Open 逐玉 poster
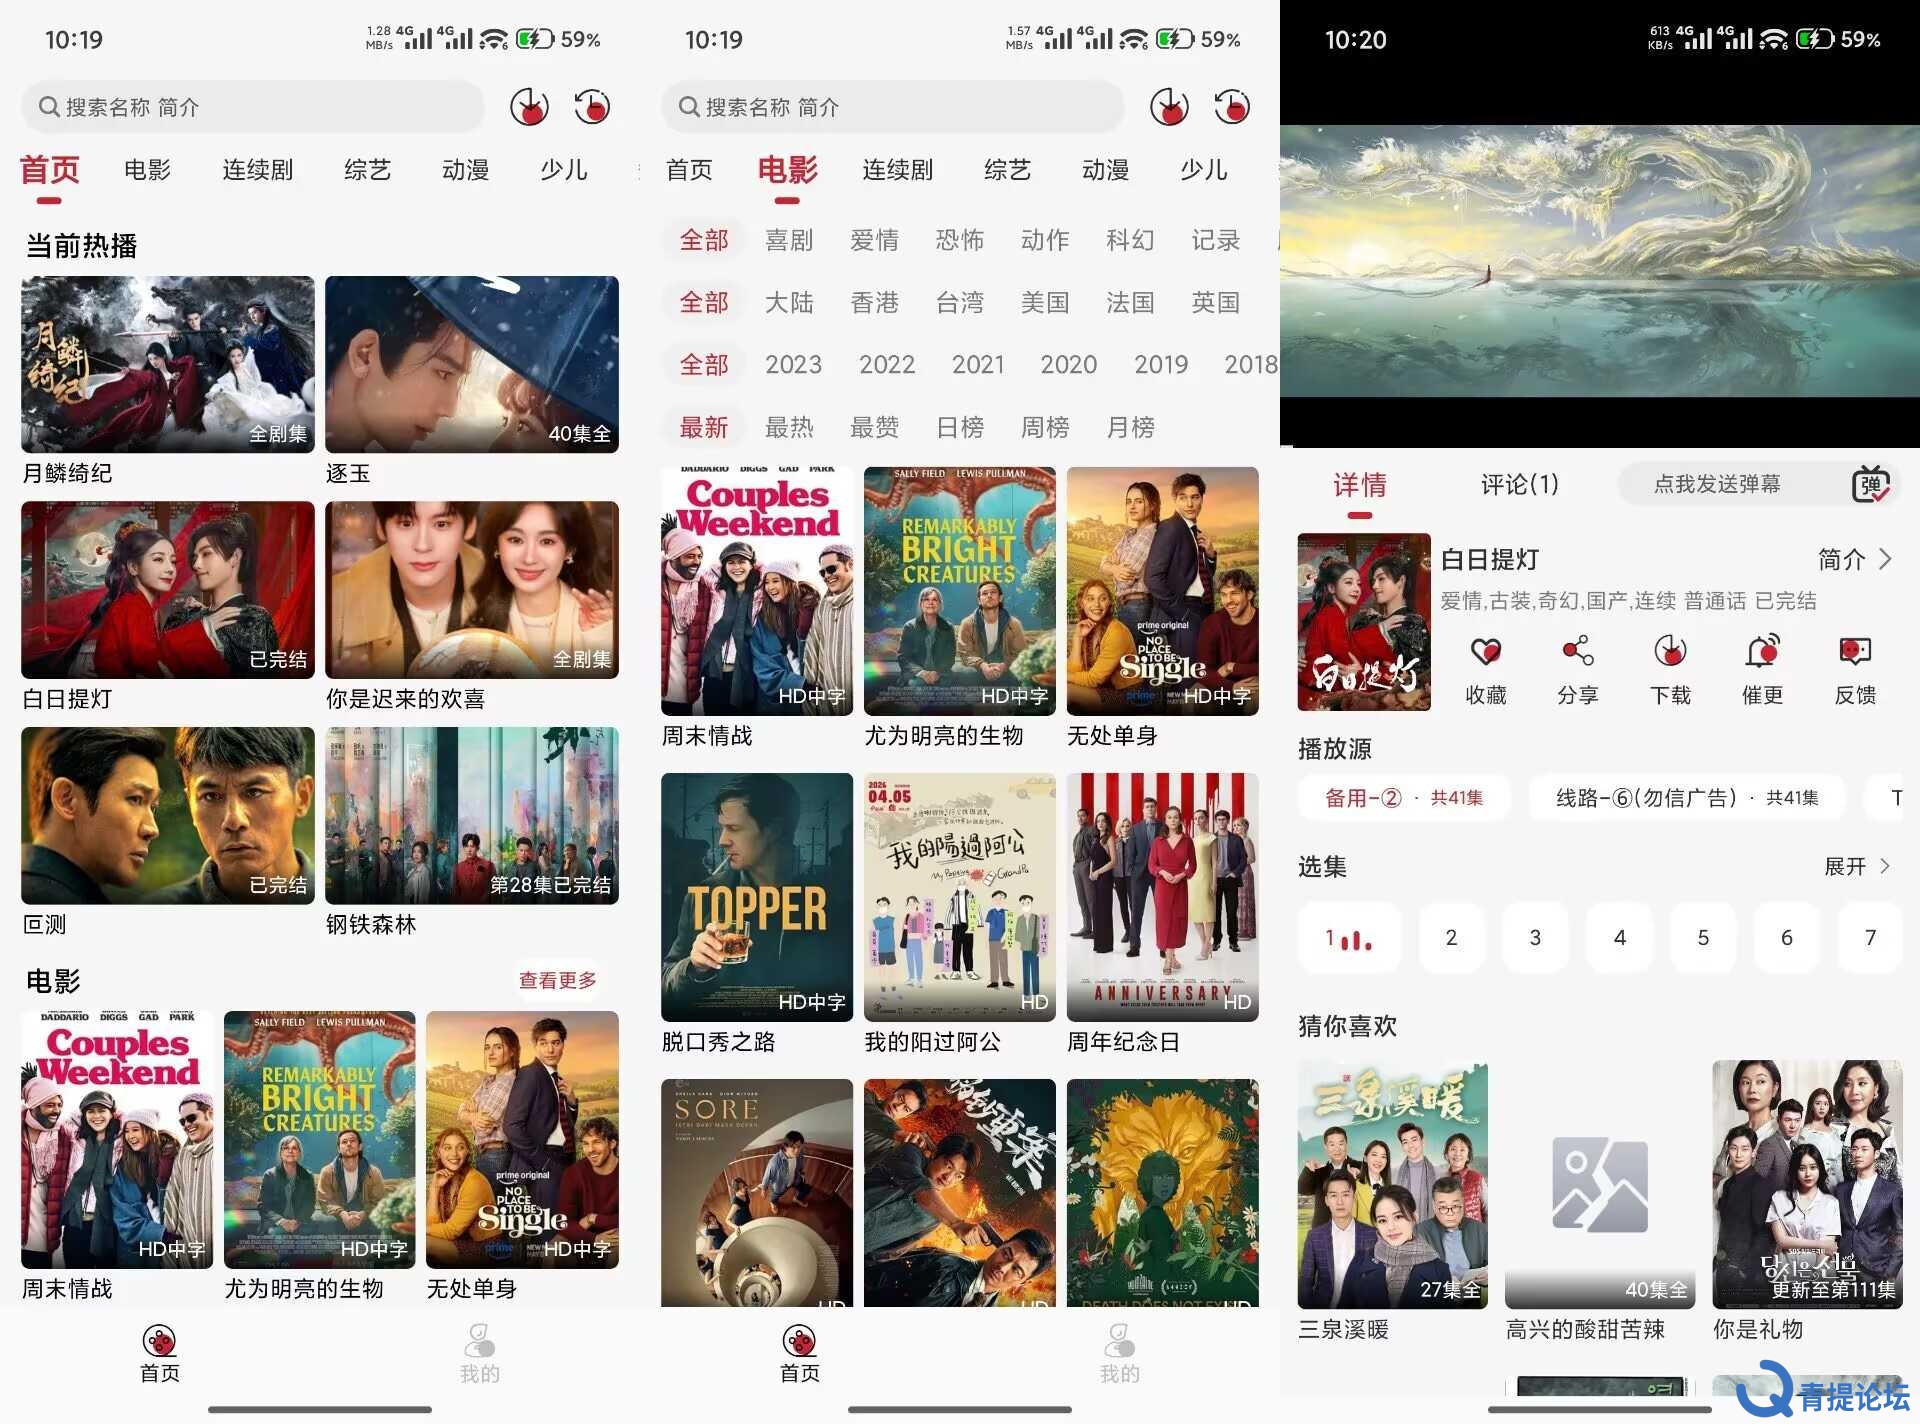The height and width of the screenshot is (1424, 1920). point(472,365)
